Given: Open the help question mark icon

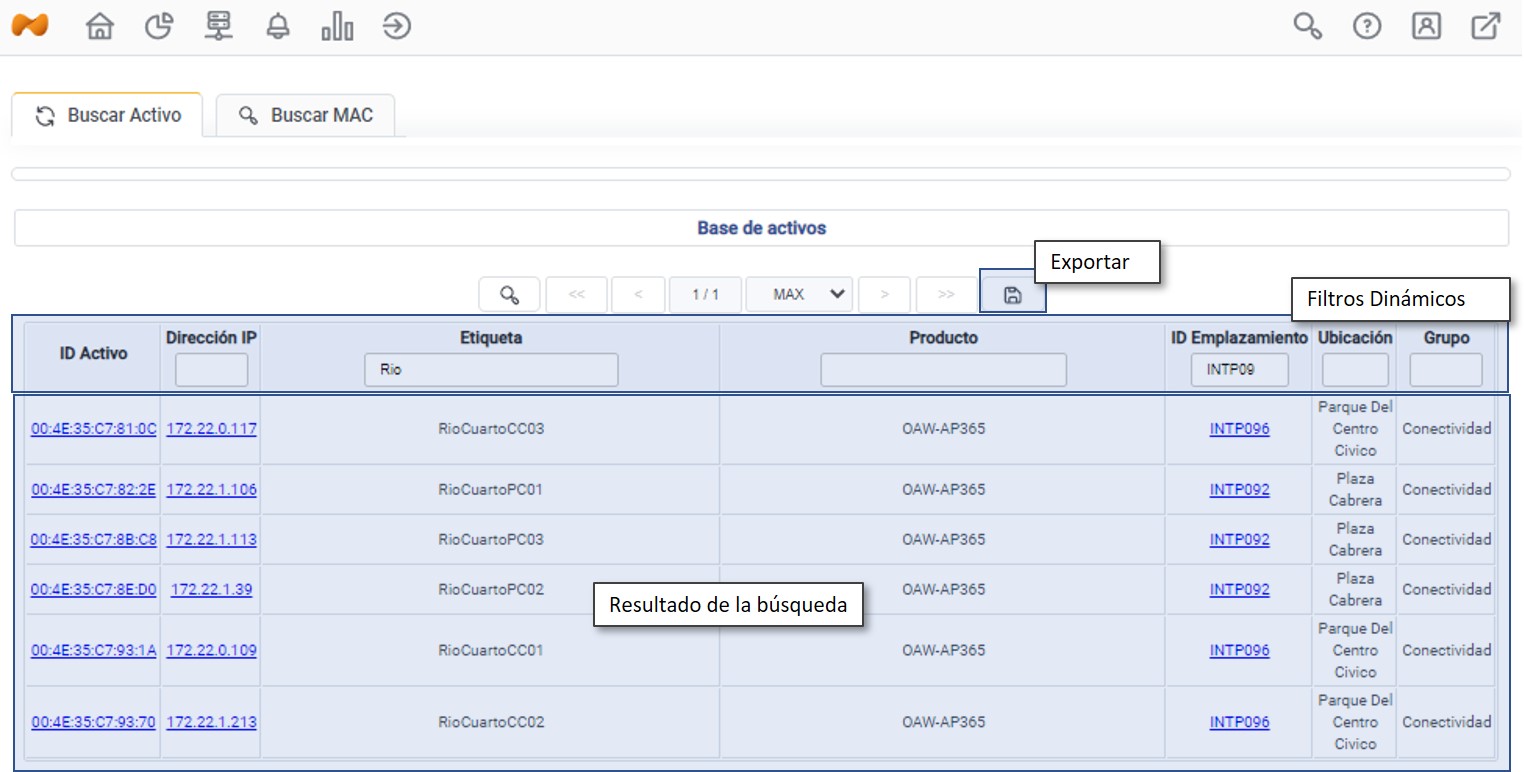Looking at the screenshot, I should point(1366,27).
